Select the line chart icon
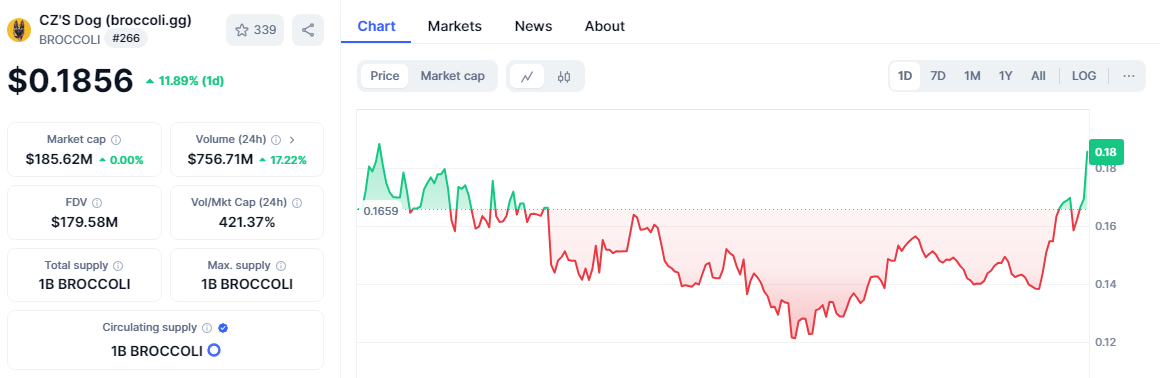This screenshot has height=378, width=1160. click(527, 76)
